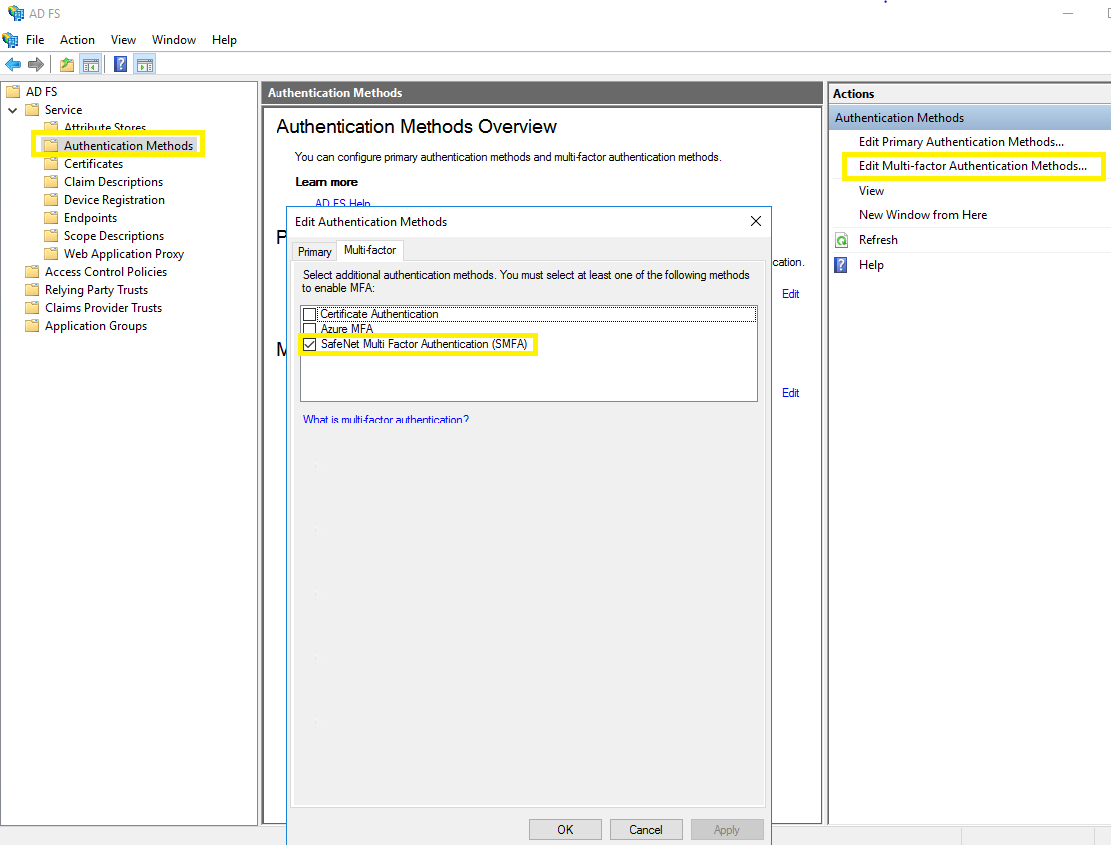The image size is (1111, 845).
Task: Click the Up One Level folder icon
Action: [x=66, y=65]
